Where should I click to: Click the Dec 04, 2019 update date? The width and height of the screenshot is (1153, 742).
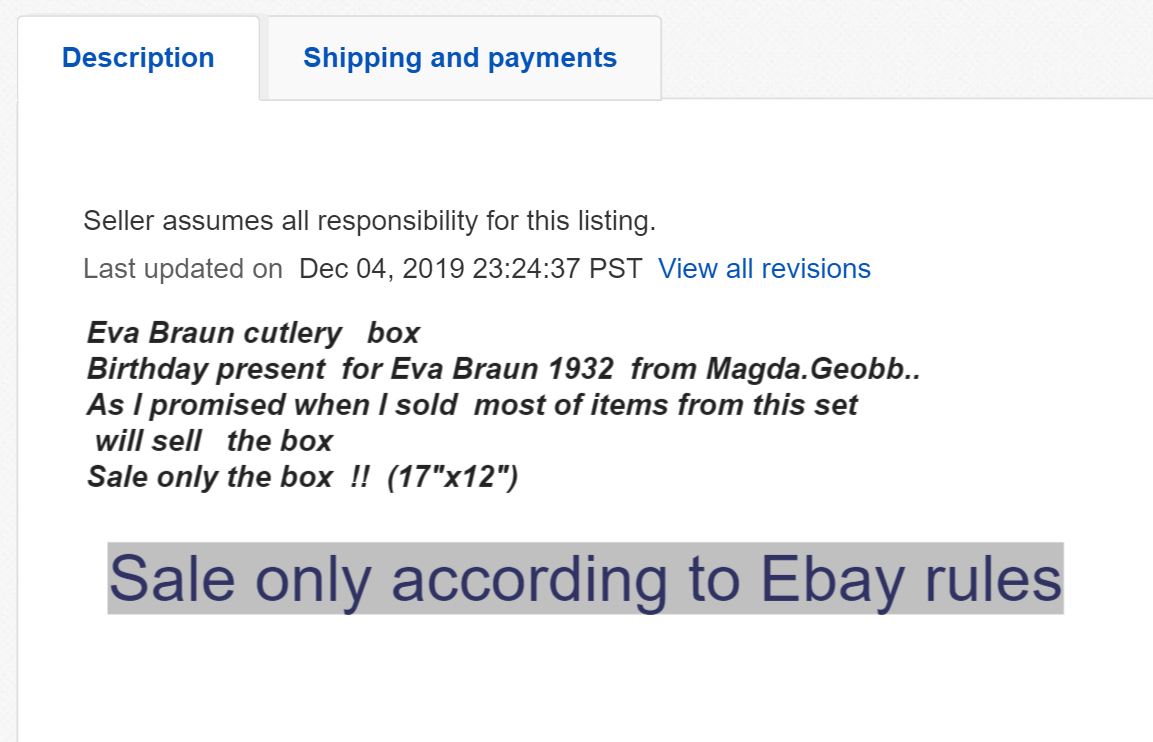380,269
